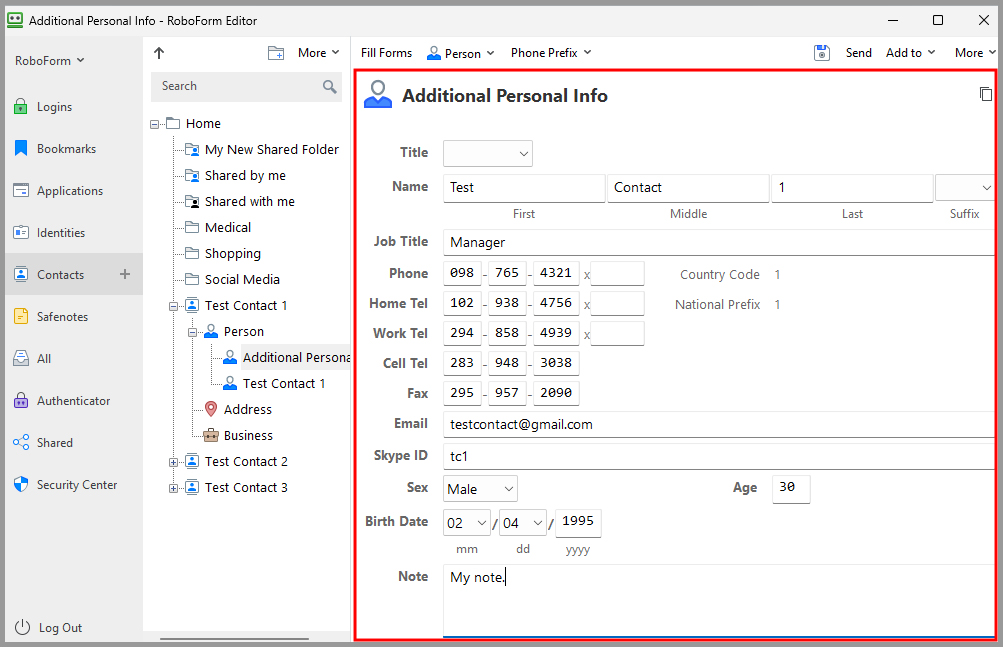Expand the Test Contact 2 node
The height and width of the screenshot is (647, 1003).
click(x=173, y=462)
